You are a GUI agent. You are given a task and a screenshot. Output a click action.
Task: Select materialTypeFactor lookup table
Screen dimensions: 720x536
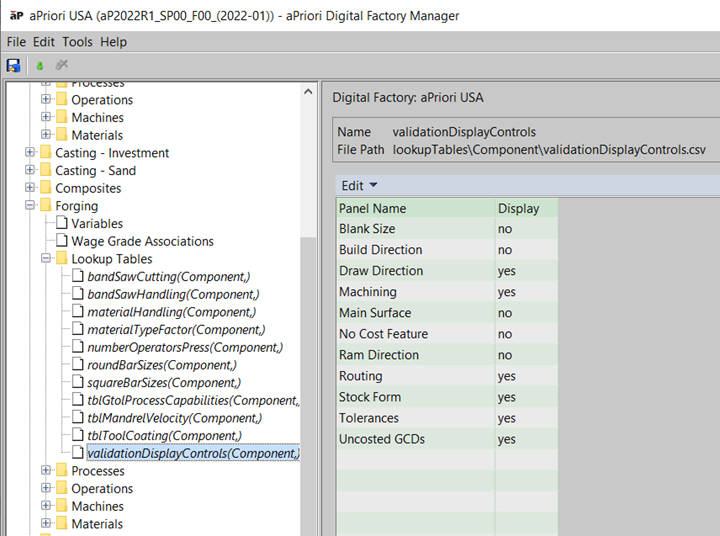coord(176,330)
